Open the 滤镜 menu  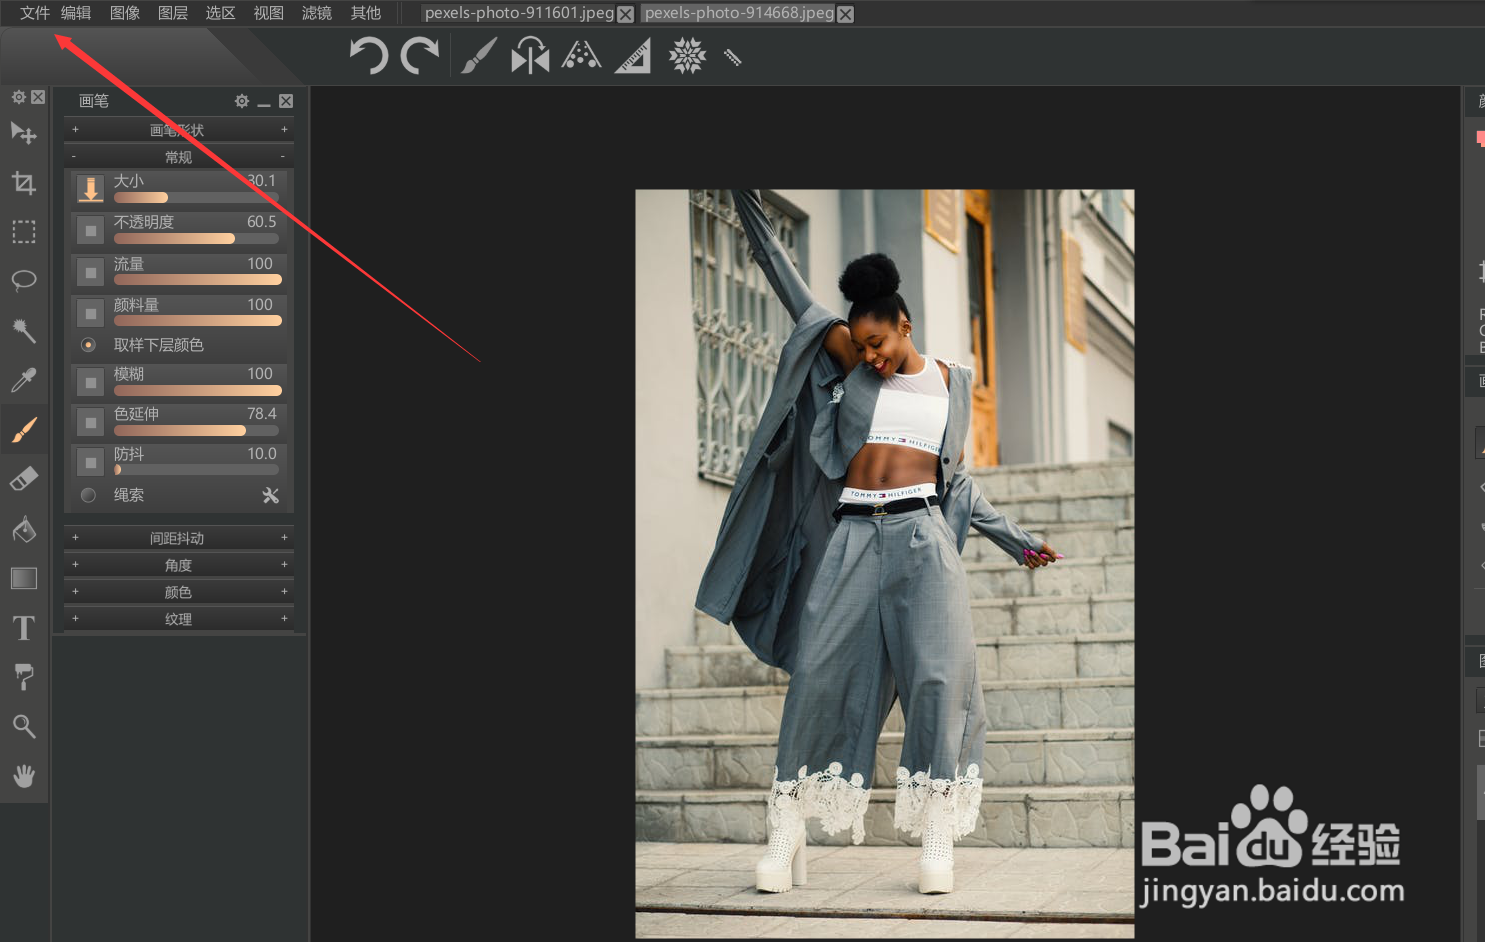pyautogui.click(x=317, y=13)
